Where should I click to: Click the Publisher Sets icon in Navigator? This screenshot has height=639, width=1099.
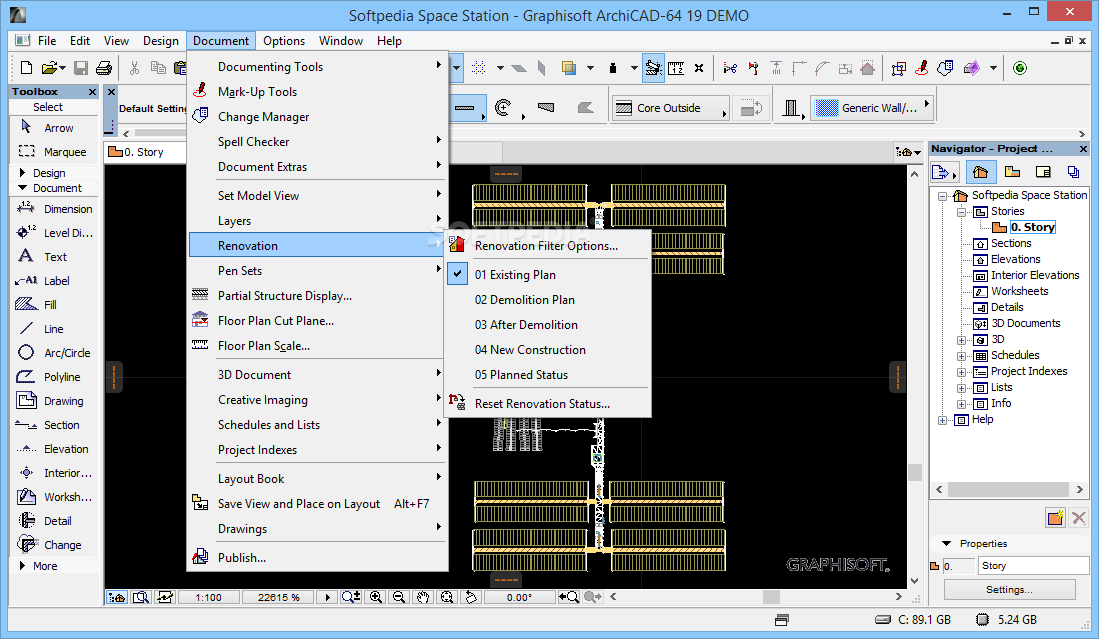[x=1073, y=172]
